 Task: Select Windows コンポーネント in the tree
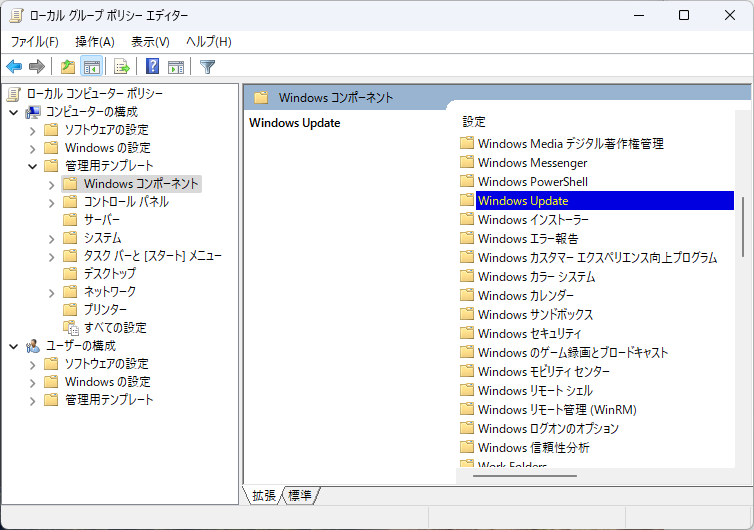[141, 184]
